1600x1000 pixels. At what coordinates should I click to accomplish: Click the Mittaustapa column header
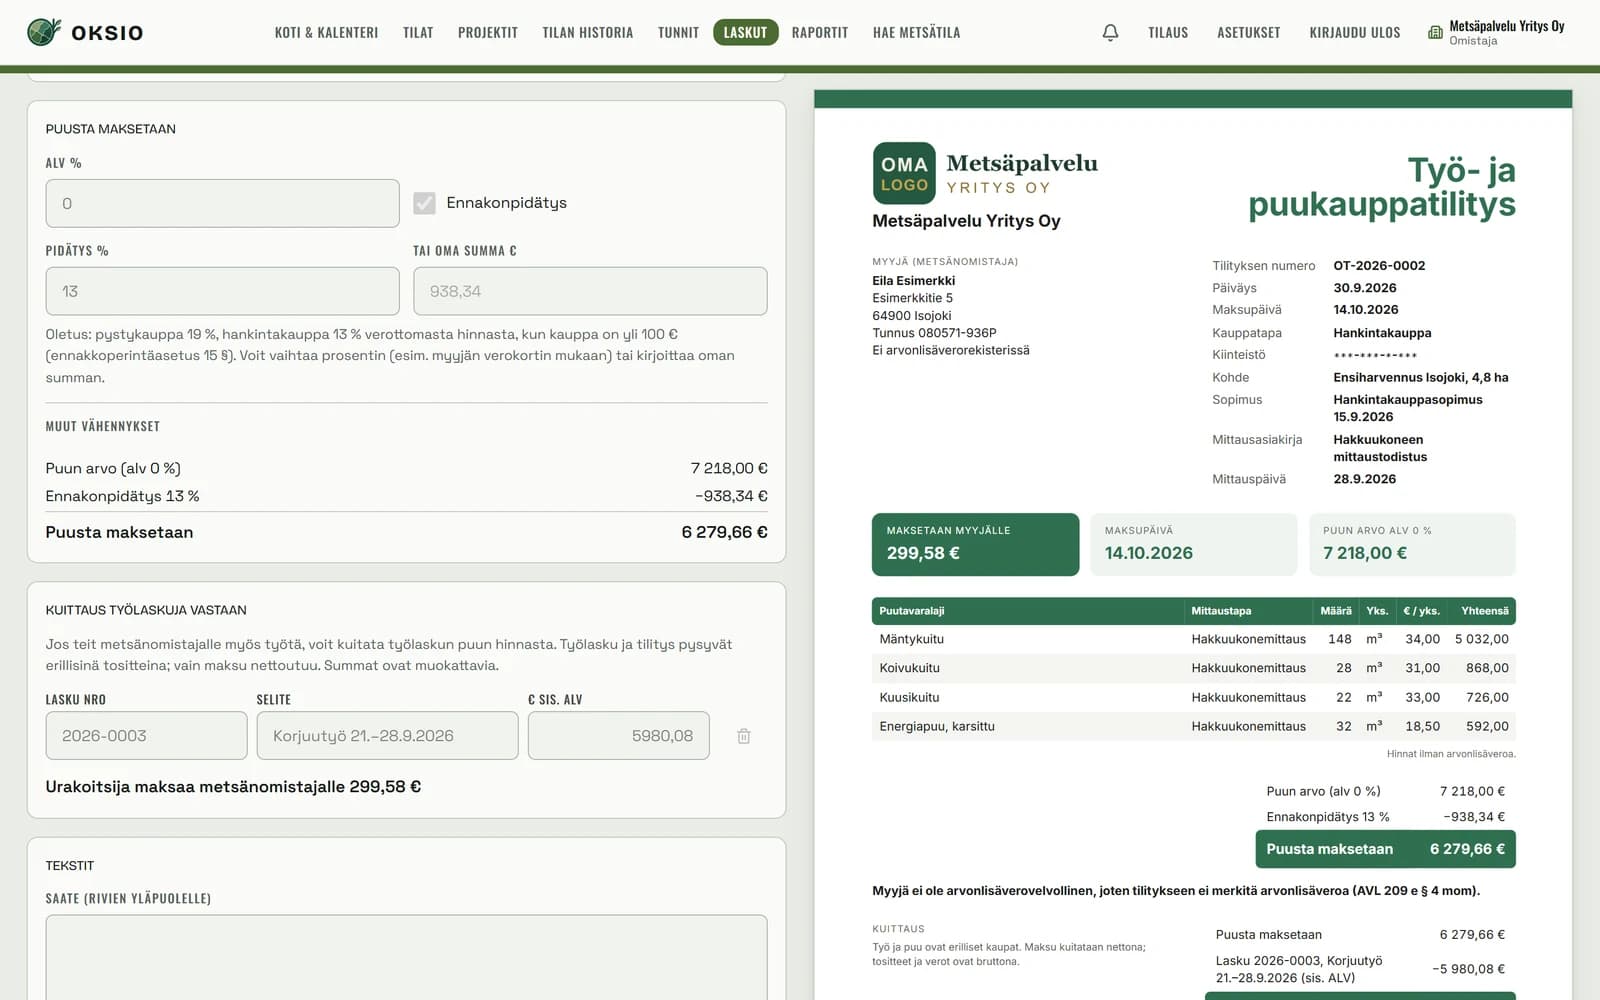pyautogui.click(x=1221, y=611)
